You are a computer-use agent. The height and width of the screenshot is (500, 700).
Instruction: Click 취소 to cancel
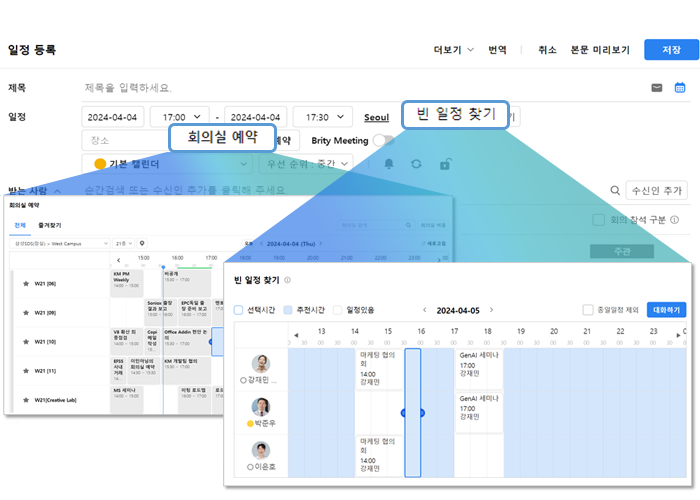tap(547, 50)
